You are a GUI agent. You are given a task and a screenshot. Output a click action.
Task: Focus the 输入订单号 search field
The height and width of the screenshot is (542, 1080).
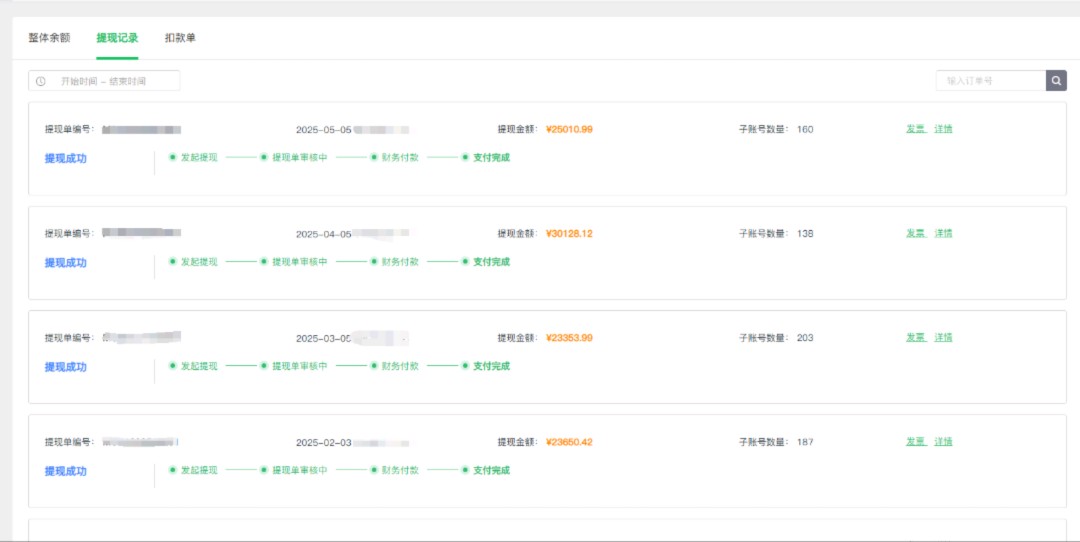990,81
